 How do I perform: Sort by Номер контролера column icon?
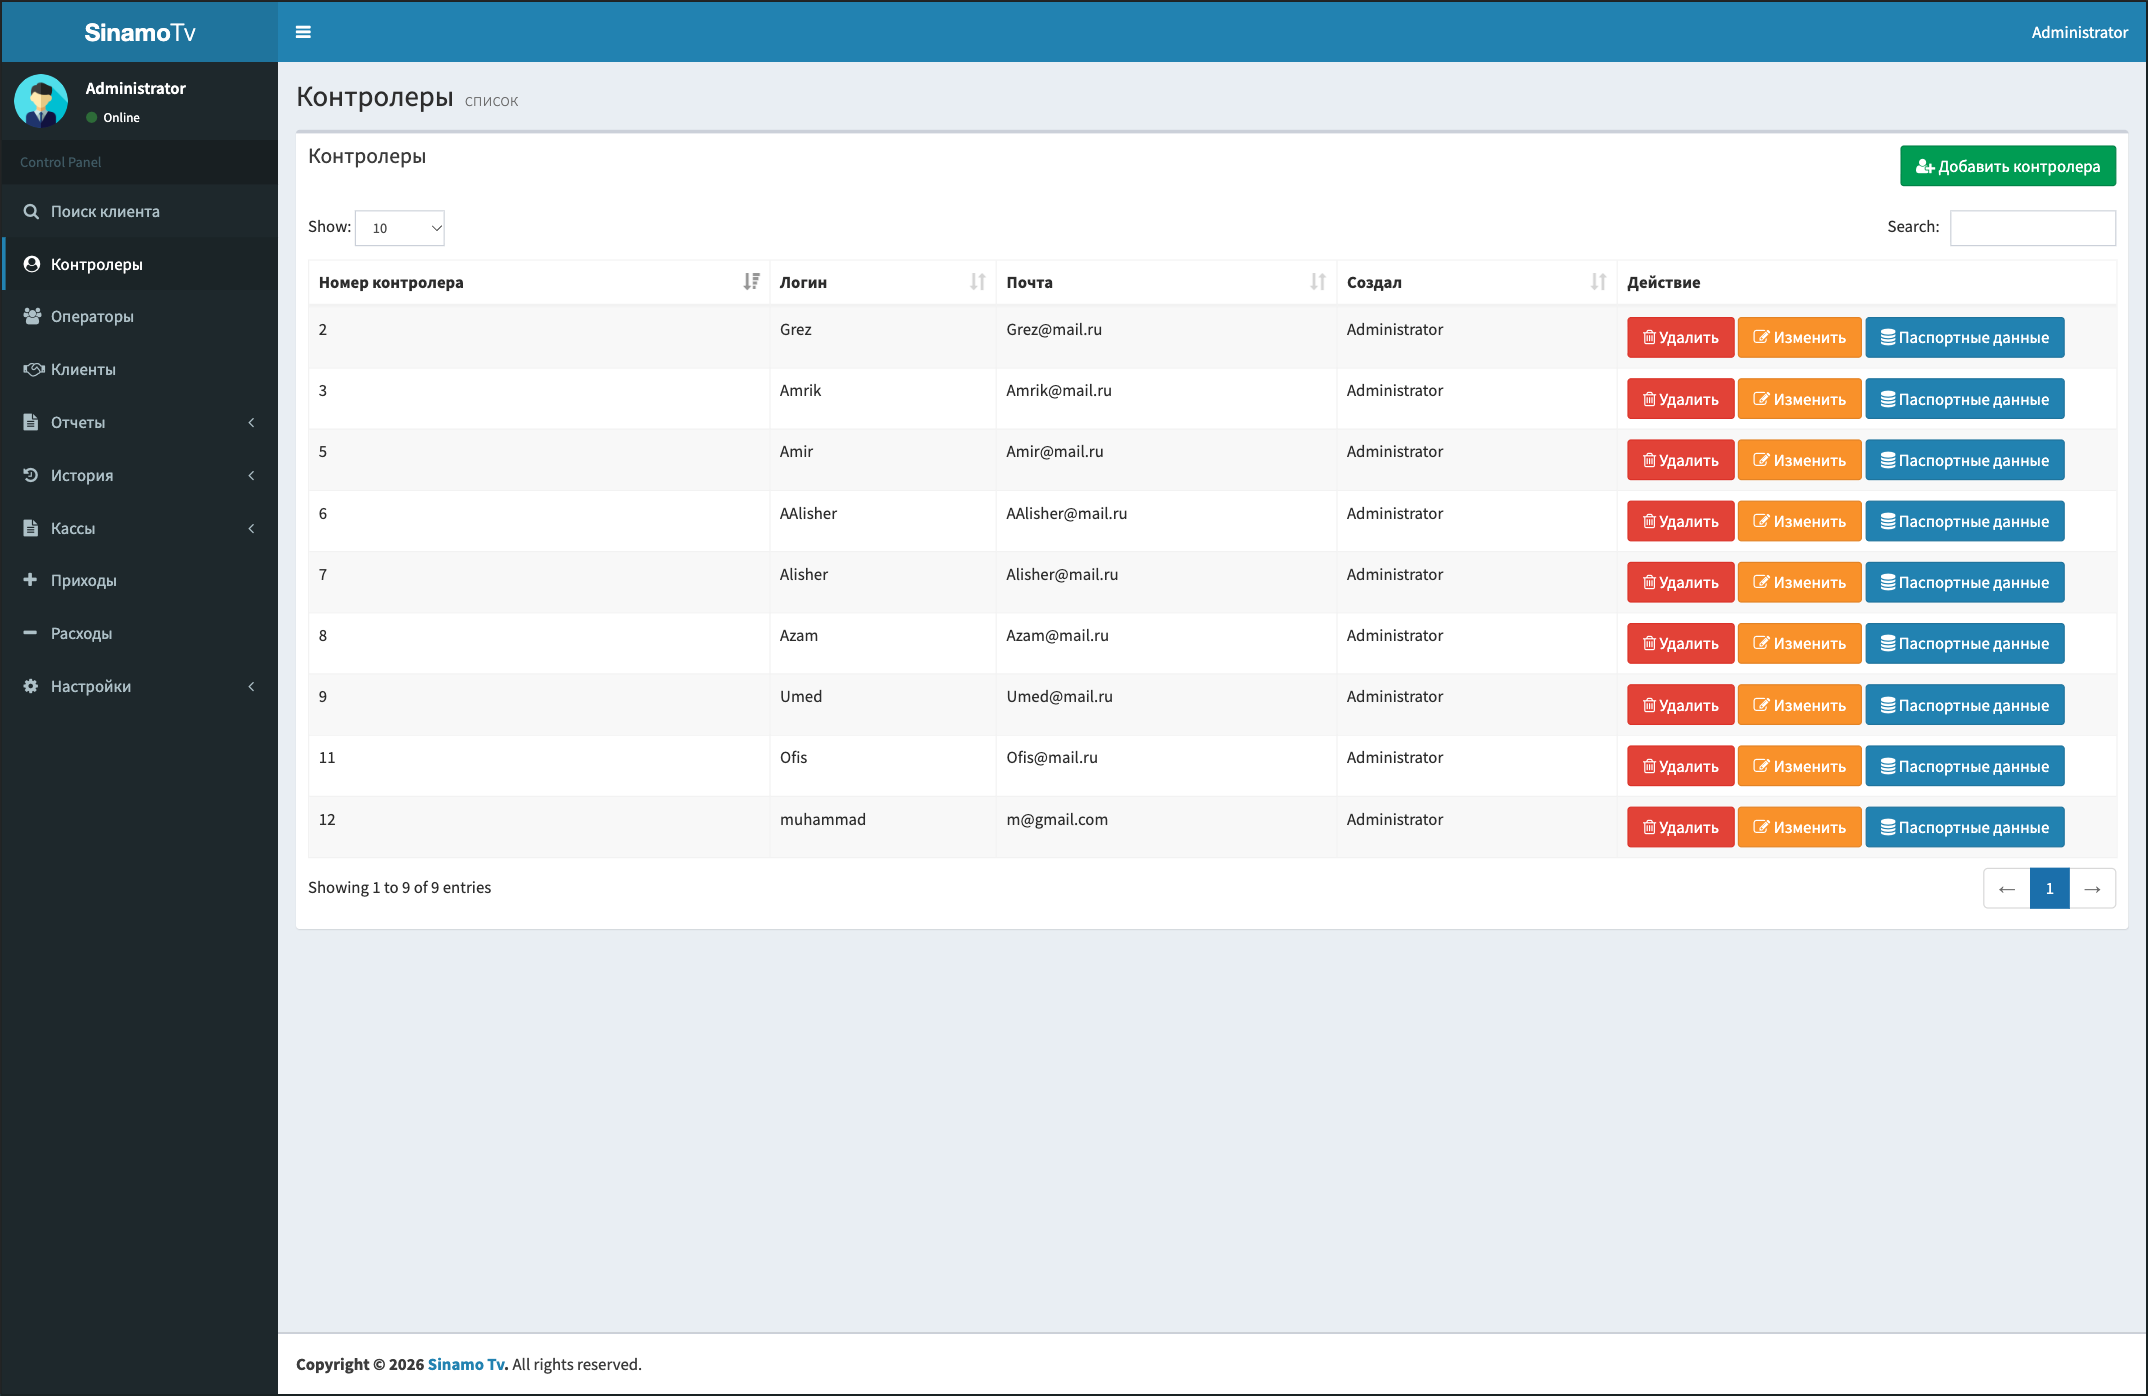click(x=752, y=282)
